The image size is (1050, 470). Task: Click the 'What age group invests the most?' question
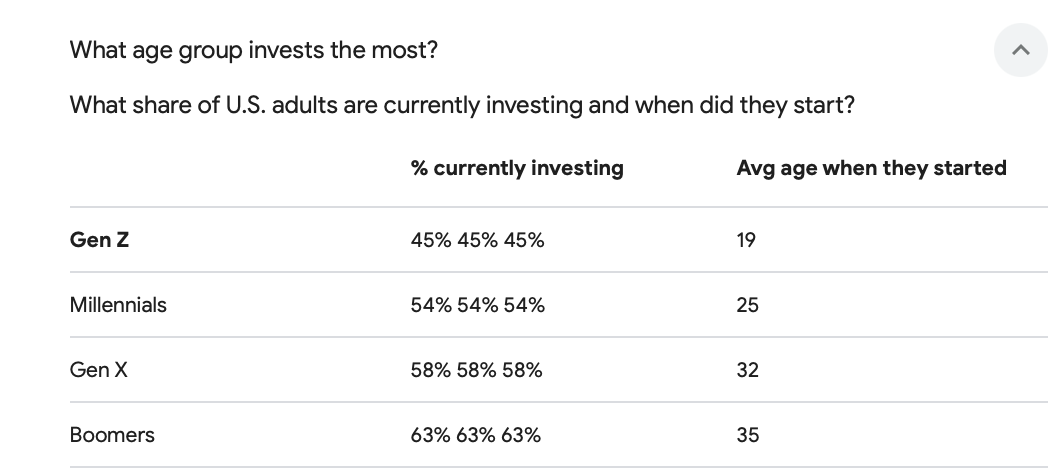coord(253,50)
